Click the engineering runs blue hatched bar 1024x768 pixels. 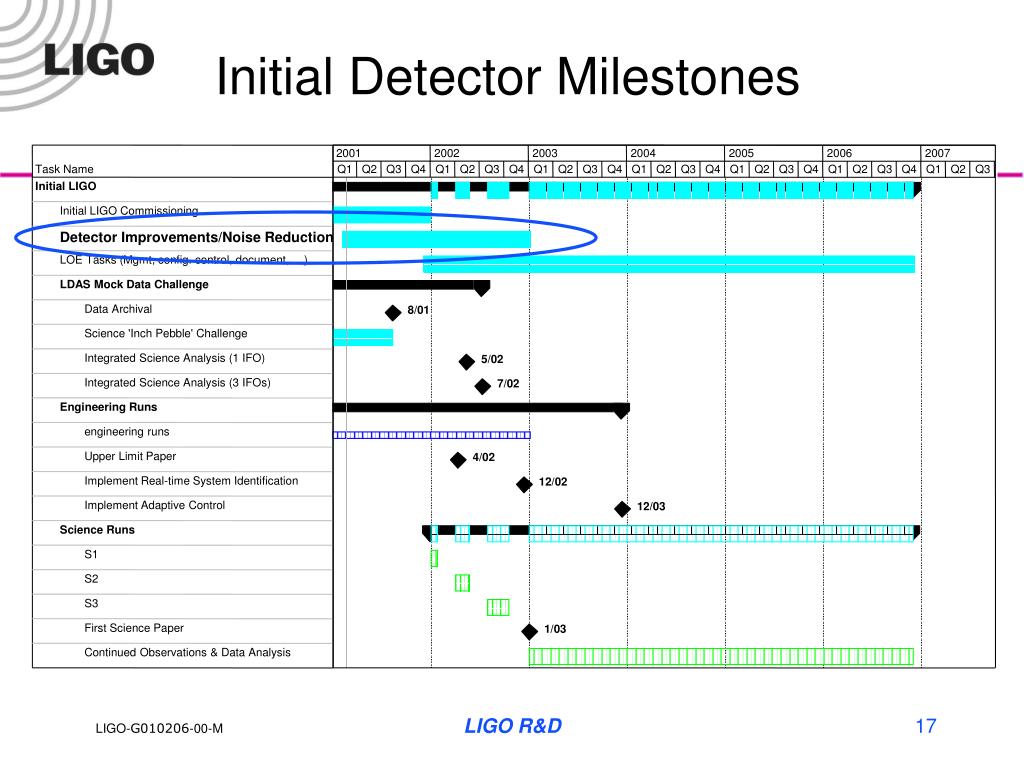pyautogui.click(x=432, y=435)
